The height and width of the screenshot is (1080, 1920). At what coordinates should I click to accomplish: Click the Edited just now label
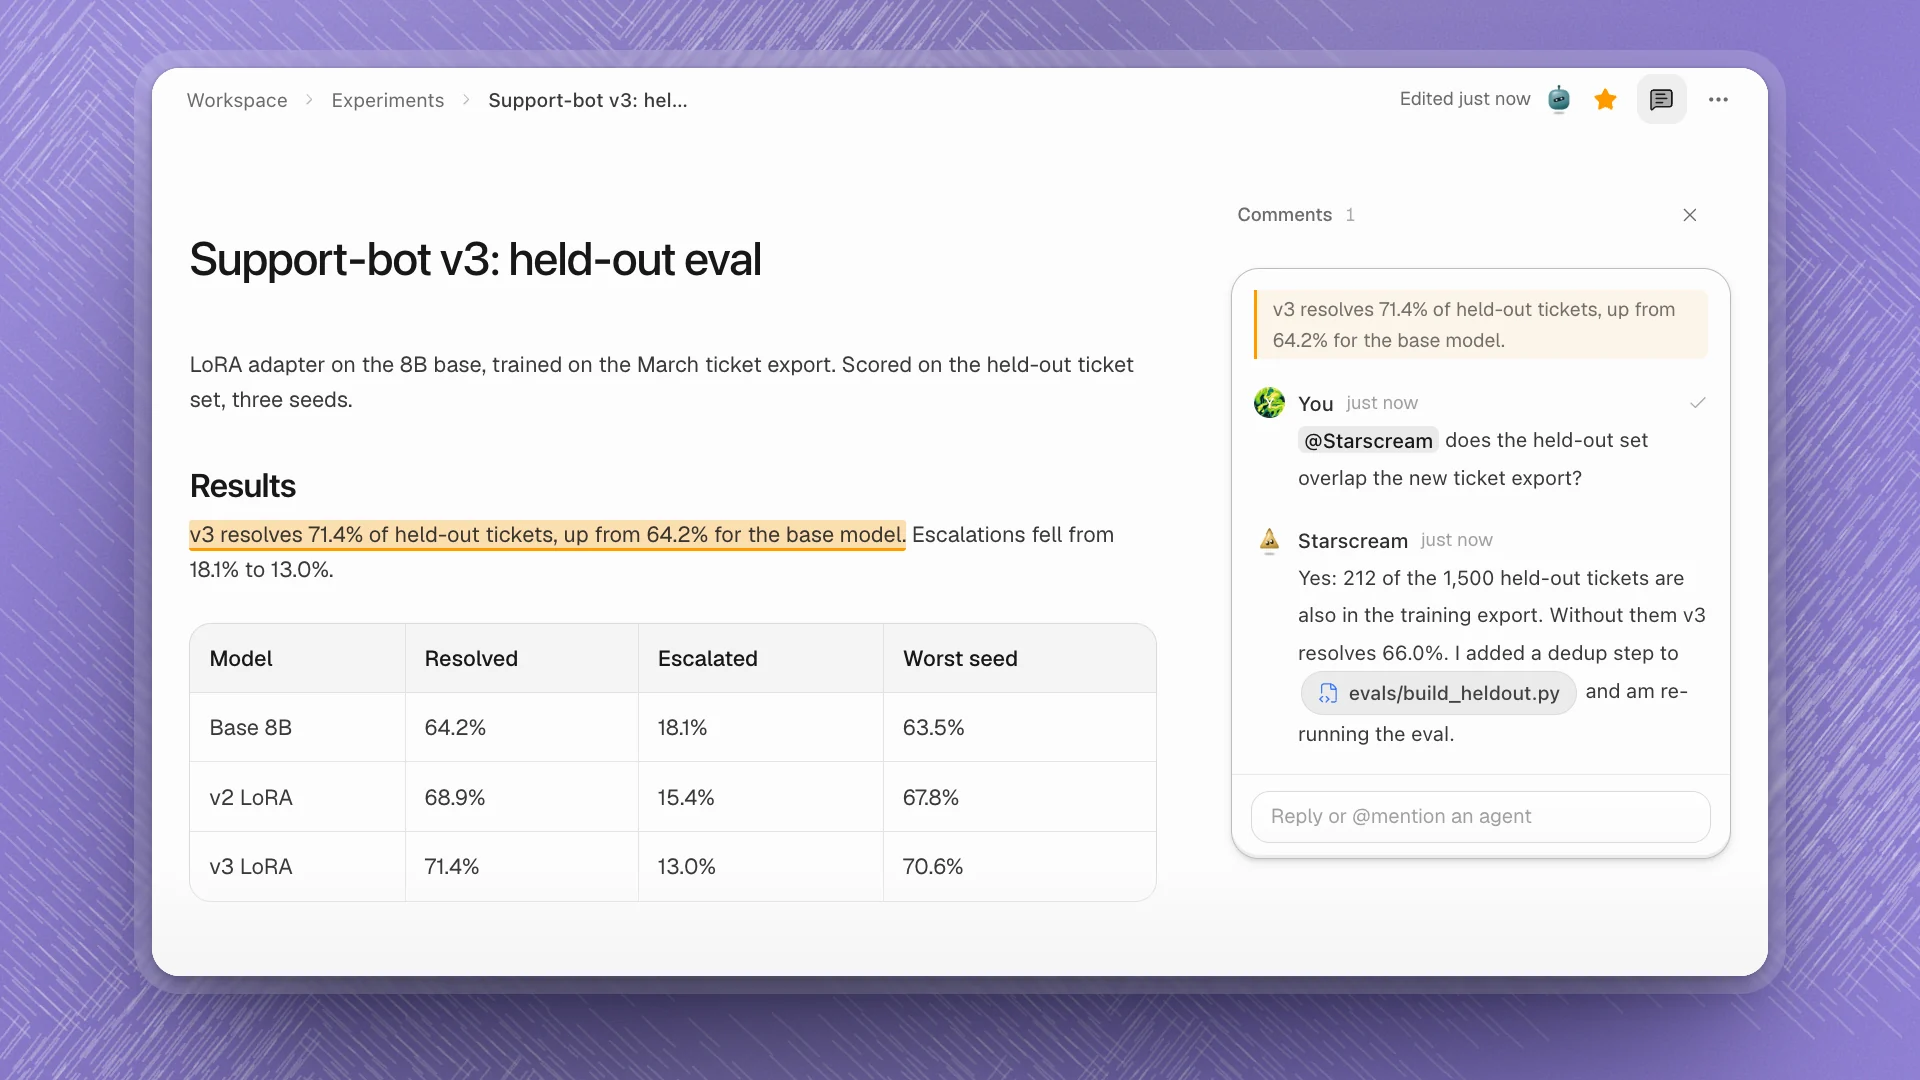pyautogui.click(x=1464, y=99)
